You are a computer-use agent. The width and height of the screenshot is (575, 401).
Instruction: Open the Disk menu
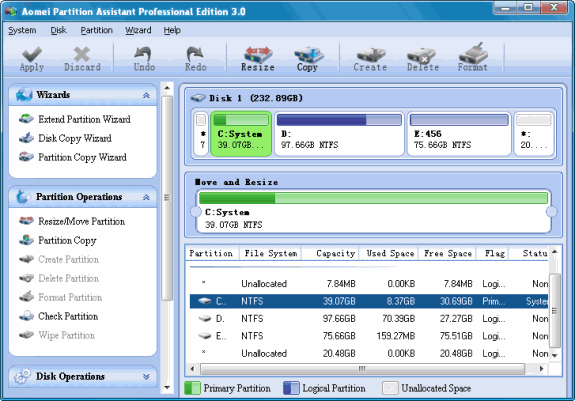pyautogui.click(x=58, y=30)
